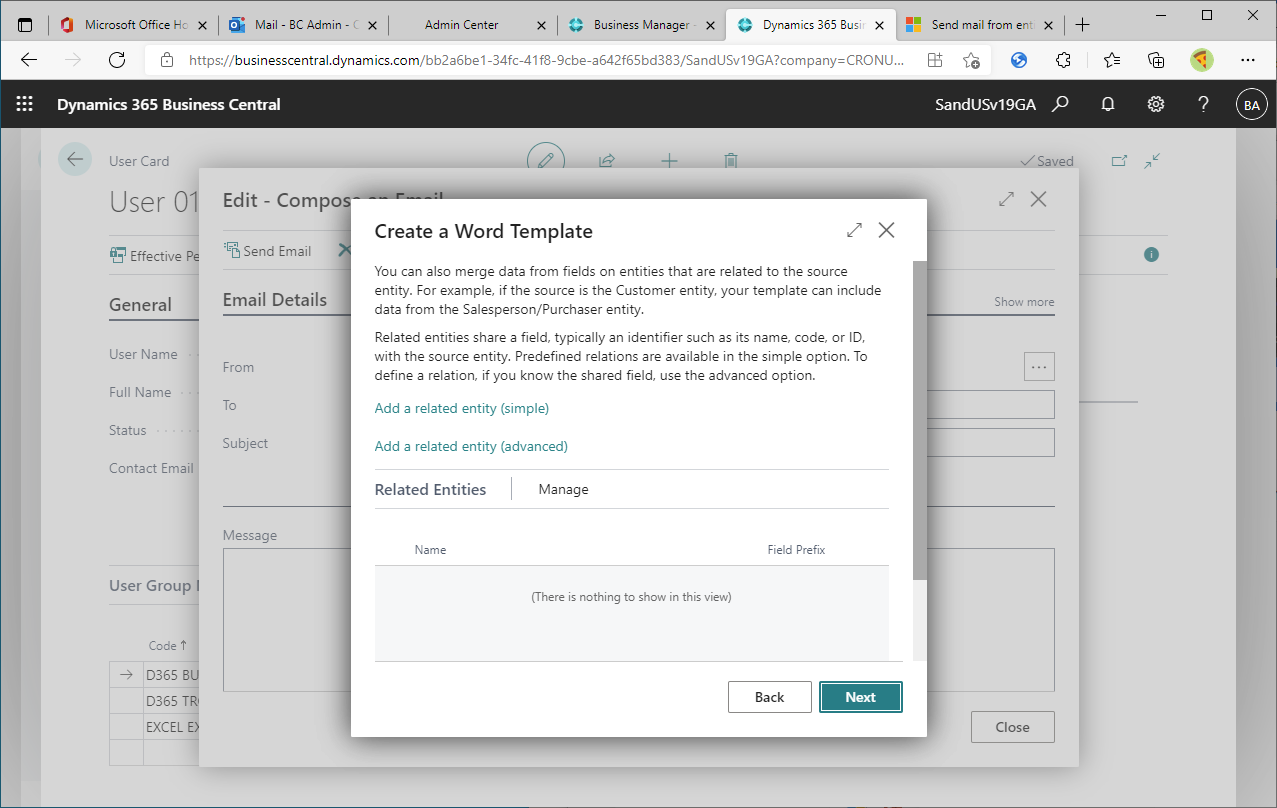Open the app launcher waffle menu
Viewport: 1277px width, 808px height.
point(25,104)
